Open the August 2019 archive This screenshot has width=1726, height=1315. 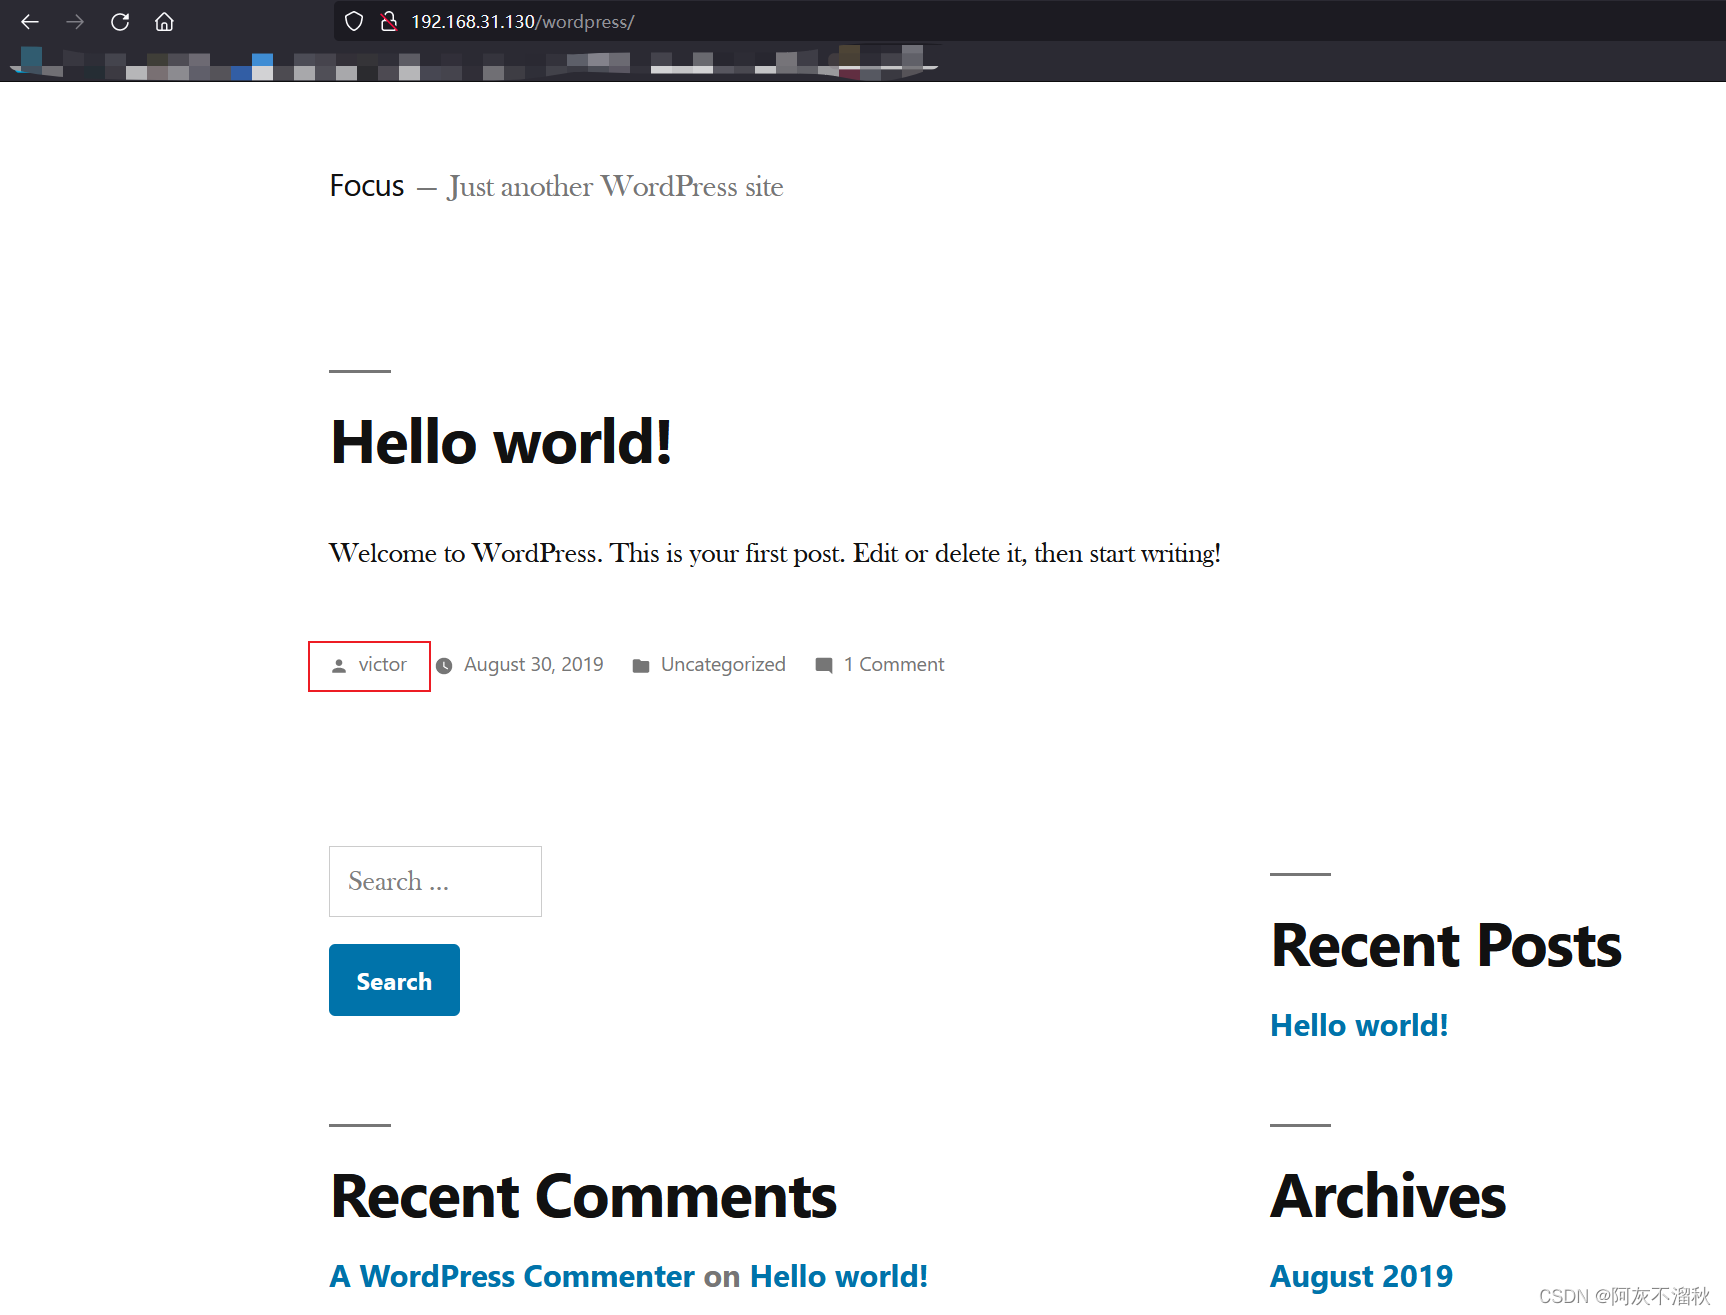1361,1276
